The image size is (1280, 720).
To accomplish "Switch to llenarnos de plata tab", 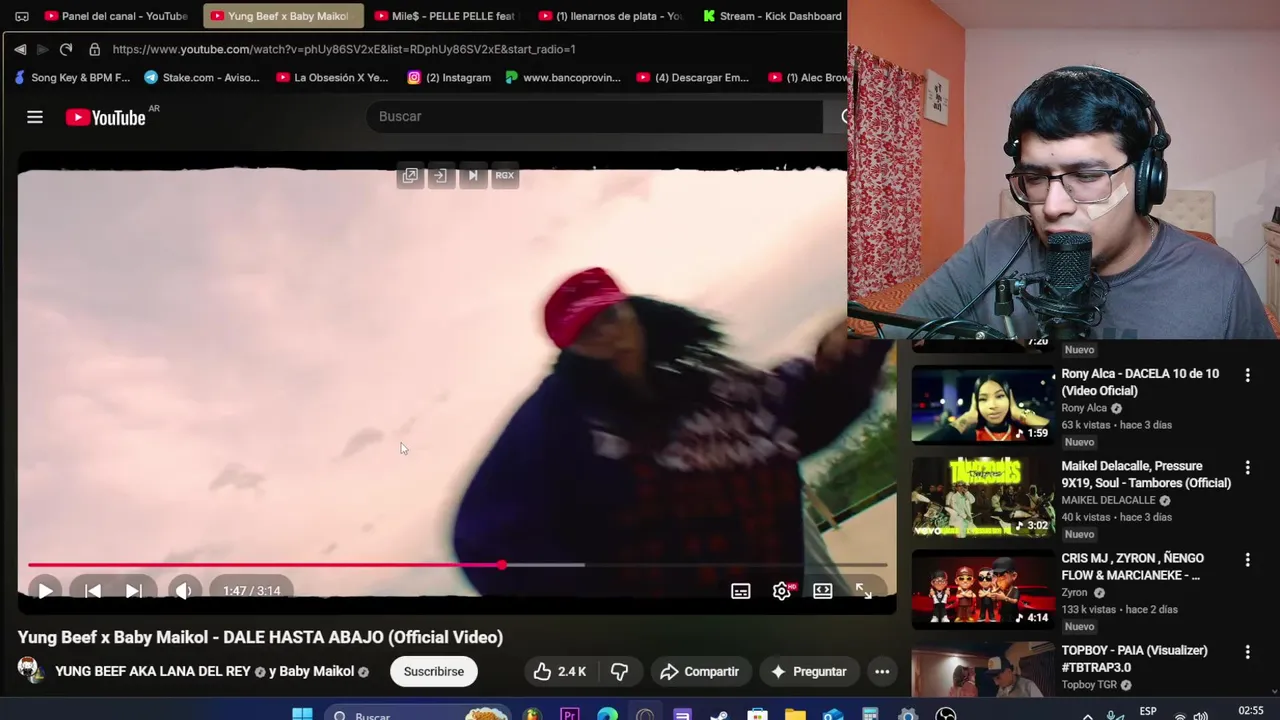I will [610, 16].
